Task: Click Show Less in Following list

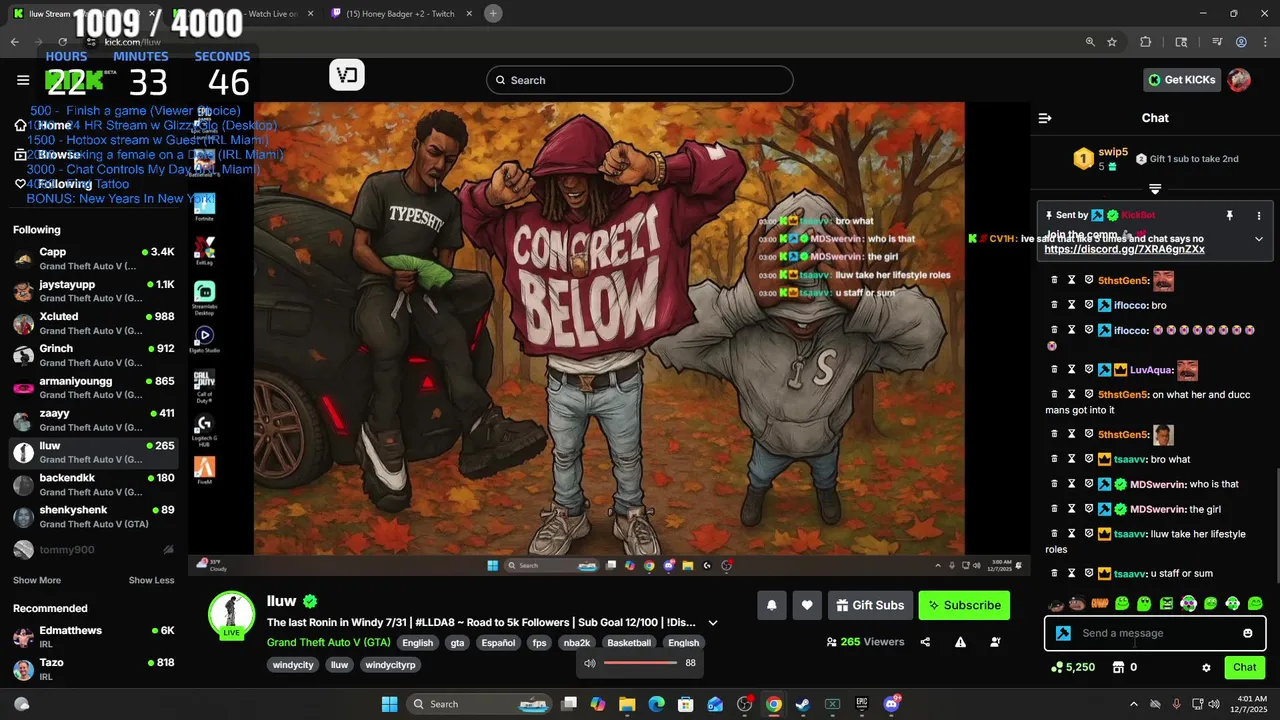Action: pyautogui.click(x=151, y=580)
